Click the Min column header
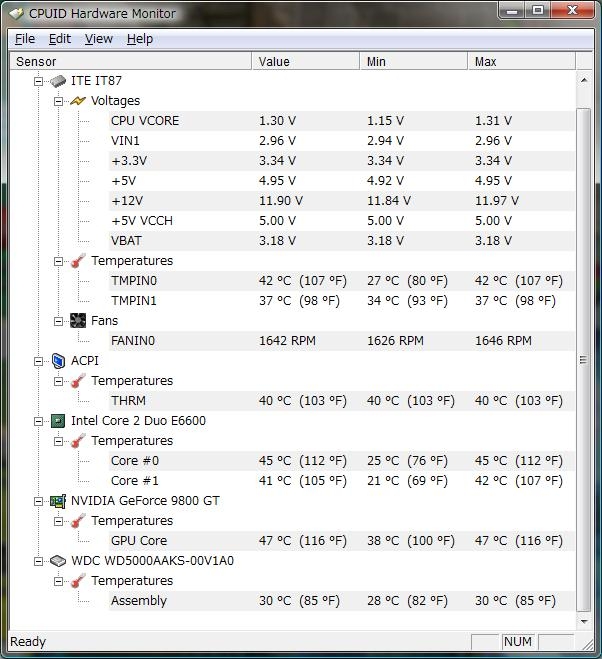Image resolution: width=602 pixels, height=659 pixels. coord(414,61)
